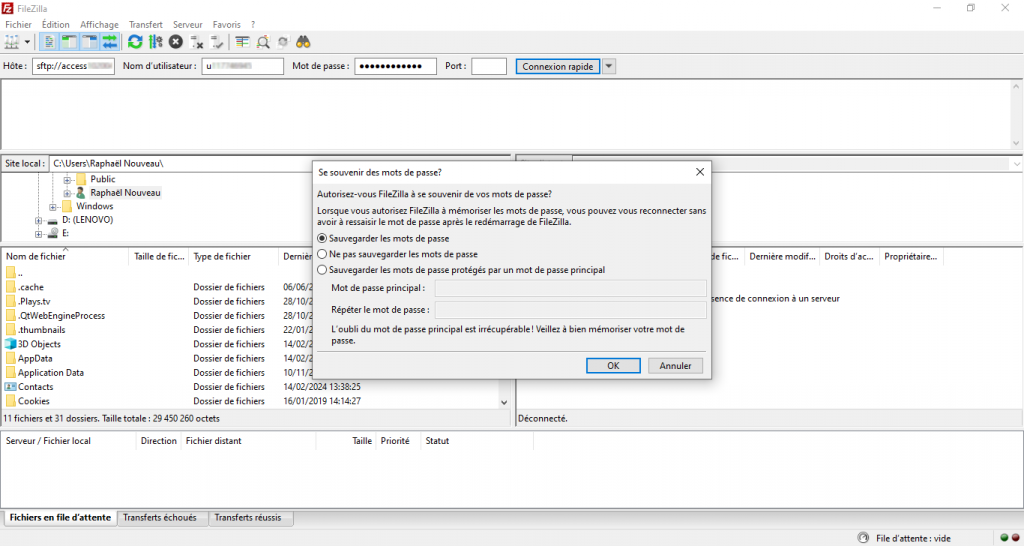The width and height of the screenshot is (1024, 546).
Task: Open the Transfert menu
Action: [x=145, y=24]
